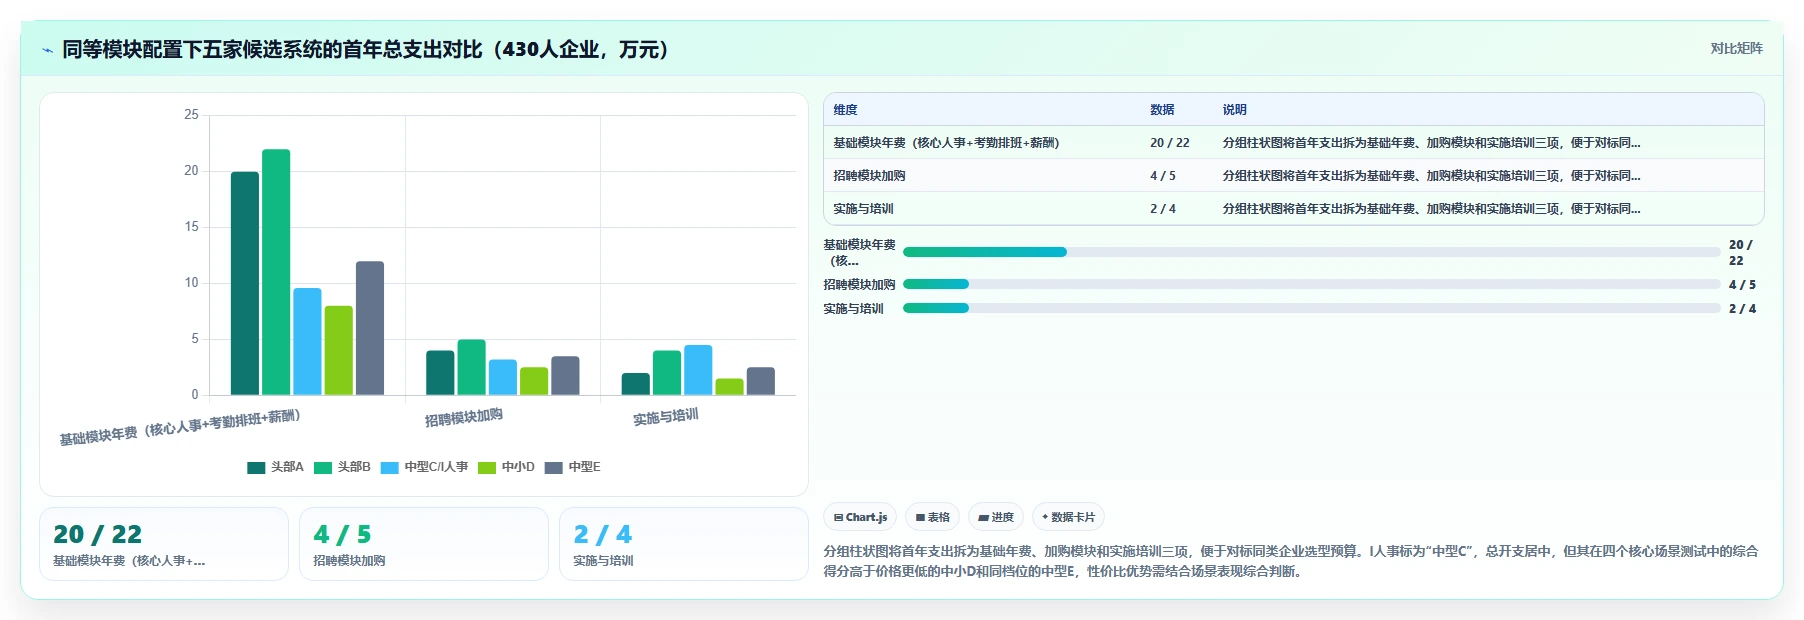1804x620 pixels.
Task: Toggle 中小D legend swatch
Action: [x=487, y=467]
